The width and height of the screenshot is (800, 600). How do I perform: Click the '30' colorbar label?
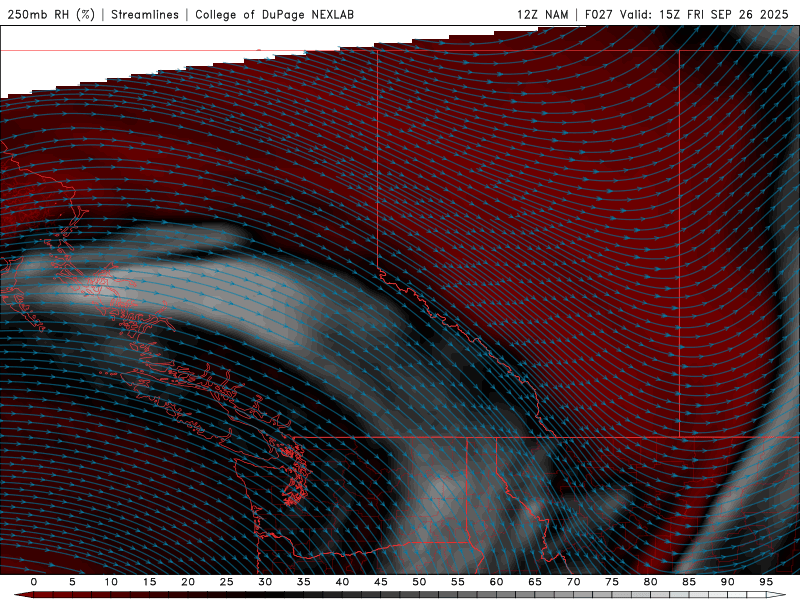[265, 582]
